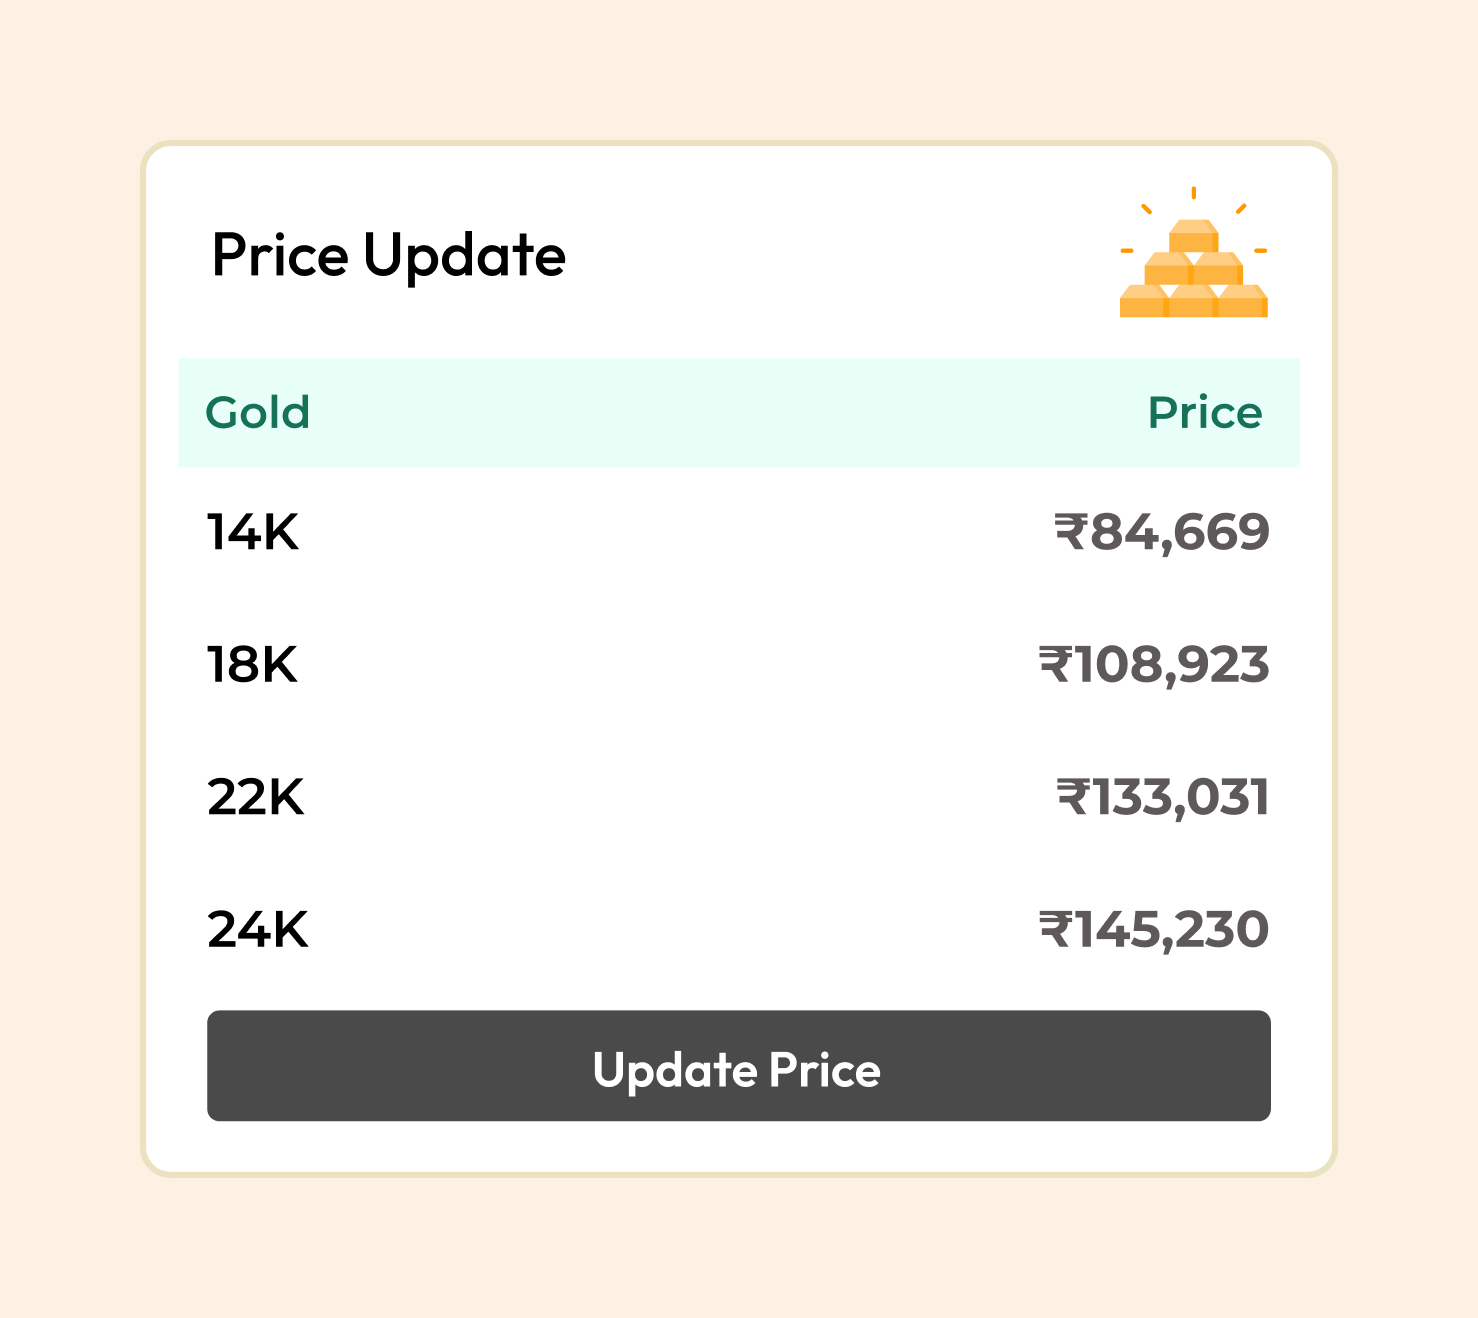Click the rupee symbol in the 14K price
The height and width of the screenshot is (1318, 1478).
(x=1070, y=531)
